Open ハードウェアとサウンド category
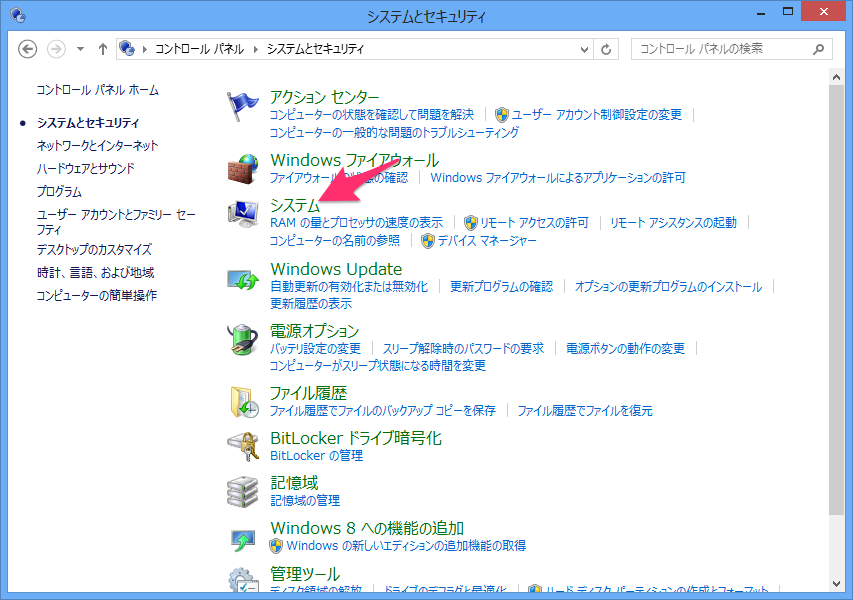Screen dimensions: 853x600 click(x=85, y=169)
